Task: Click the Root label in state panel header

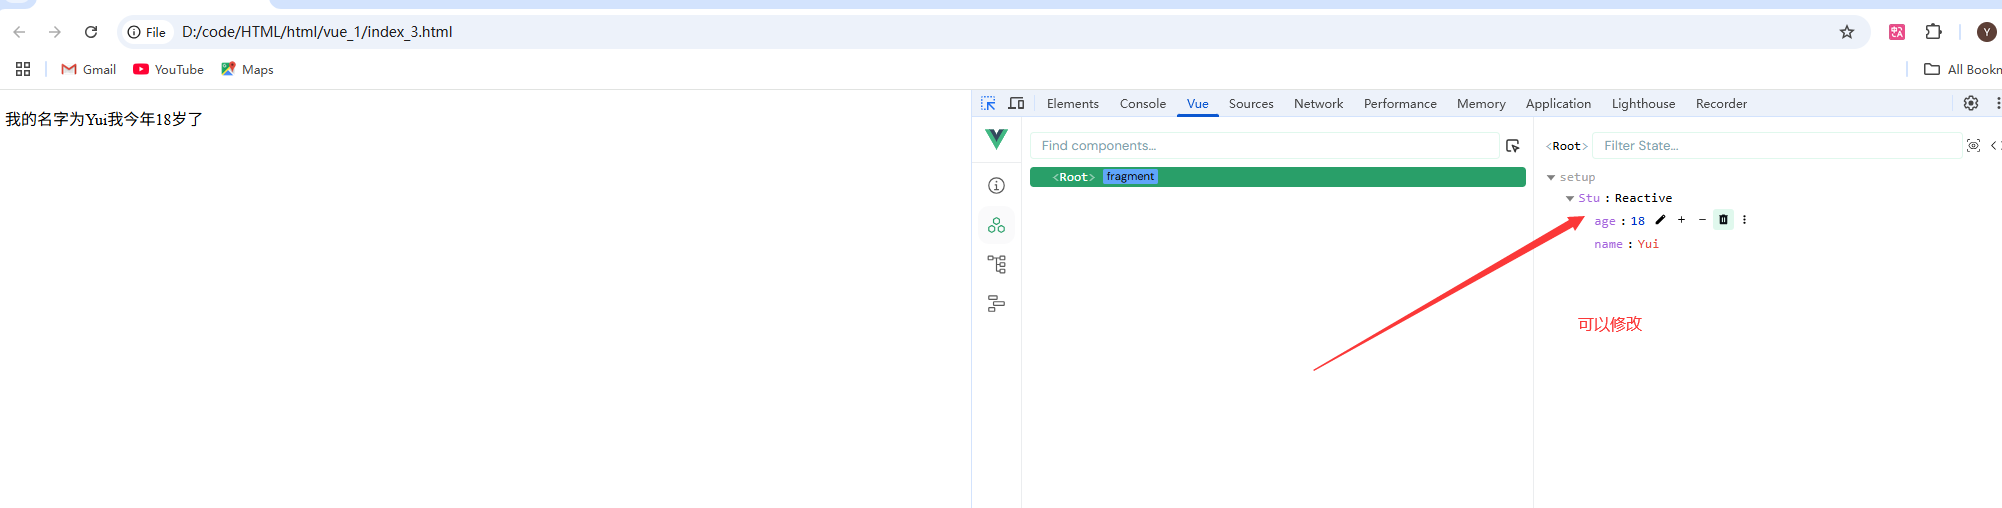Action: tap(1567, 146)
